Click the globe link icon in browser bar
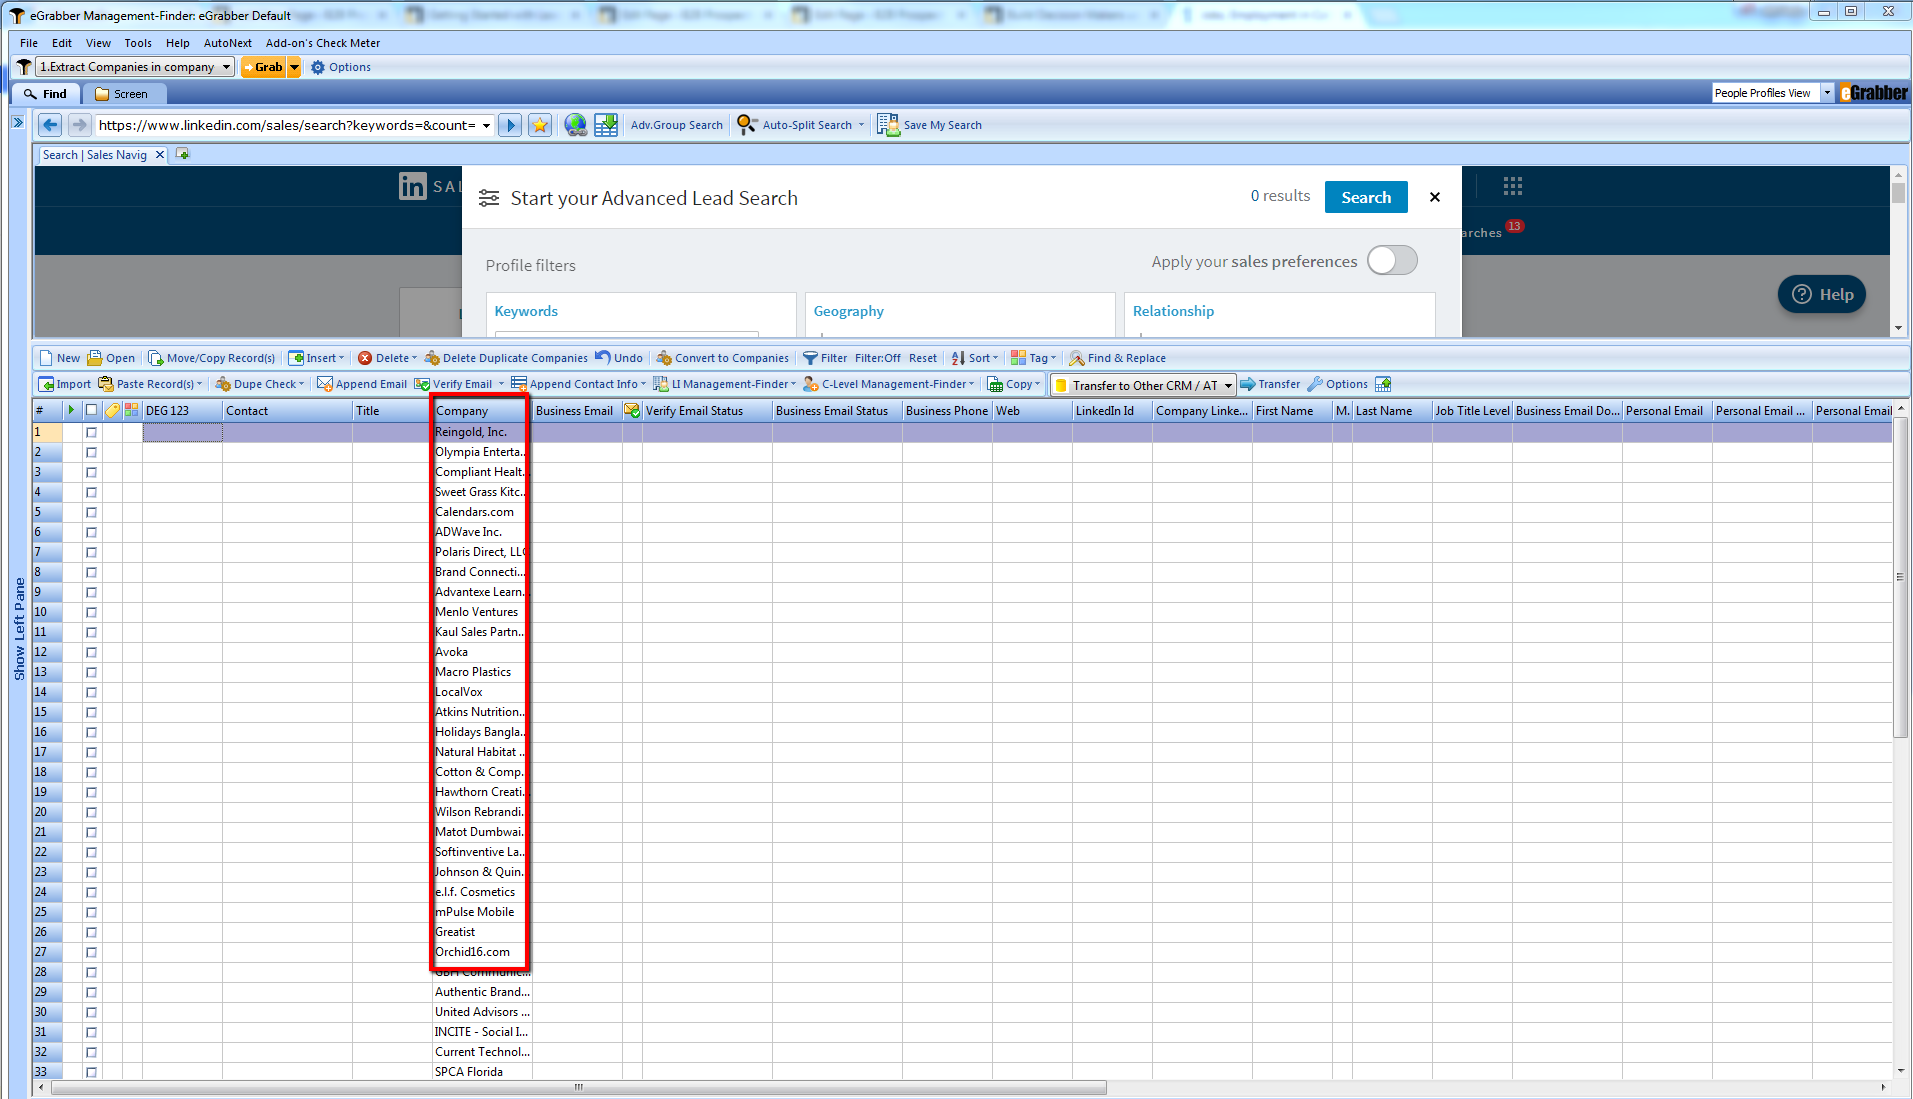Screen dimensions: 1913x1099 [x=575, y=125]
